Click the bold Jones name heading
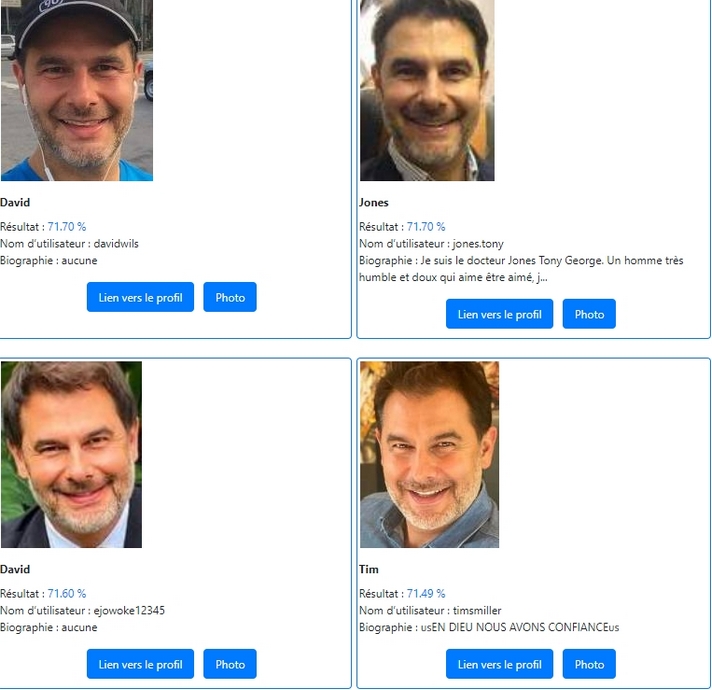The width and height of the screenshot is (712, 690). tap(374, 202)
